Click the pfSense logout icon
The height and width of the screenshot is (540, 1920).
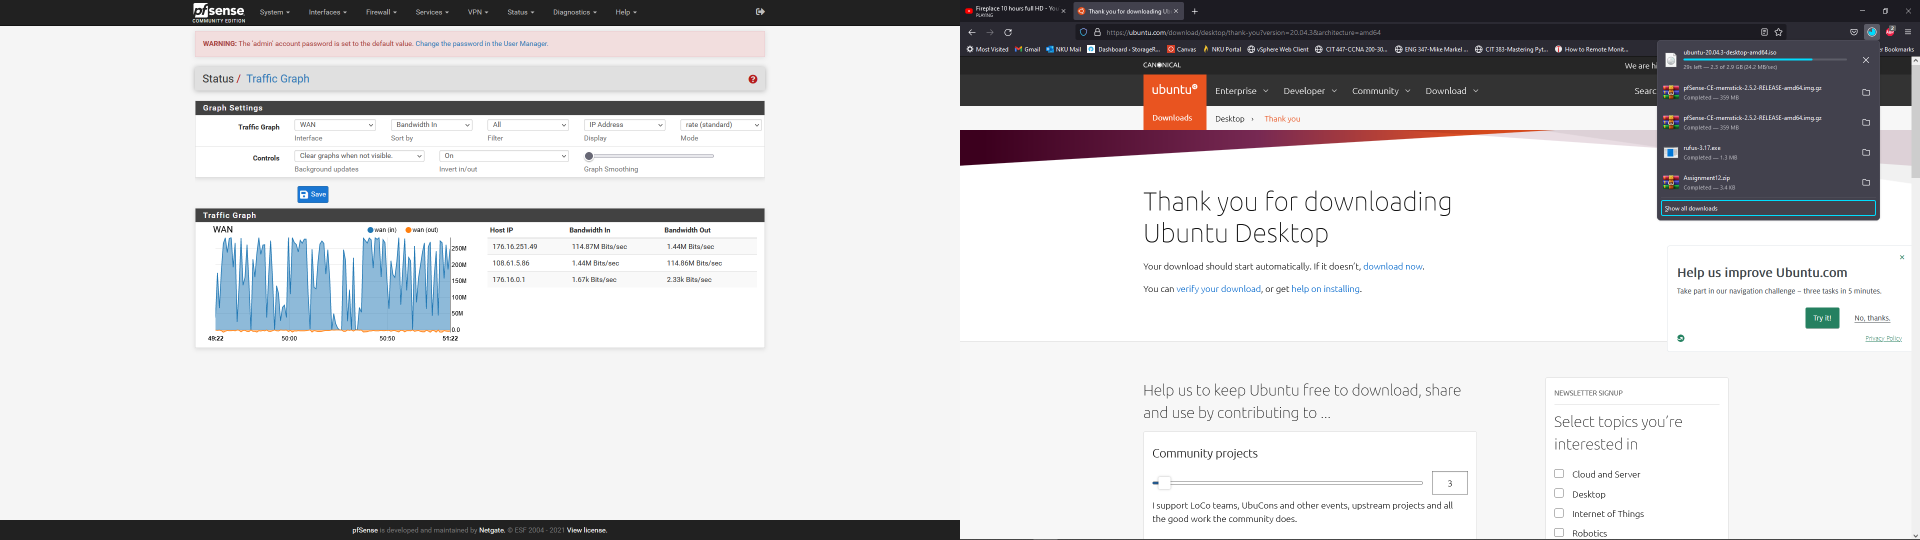click(760, 12)
